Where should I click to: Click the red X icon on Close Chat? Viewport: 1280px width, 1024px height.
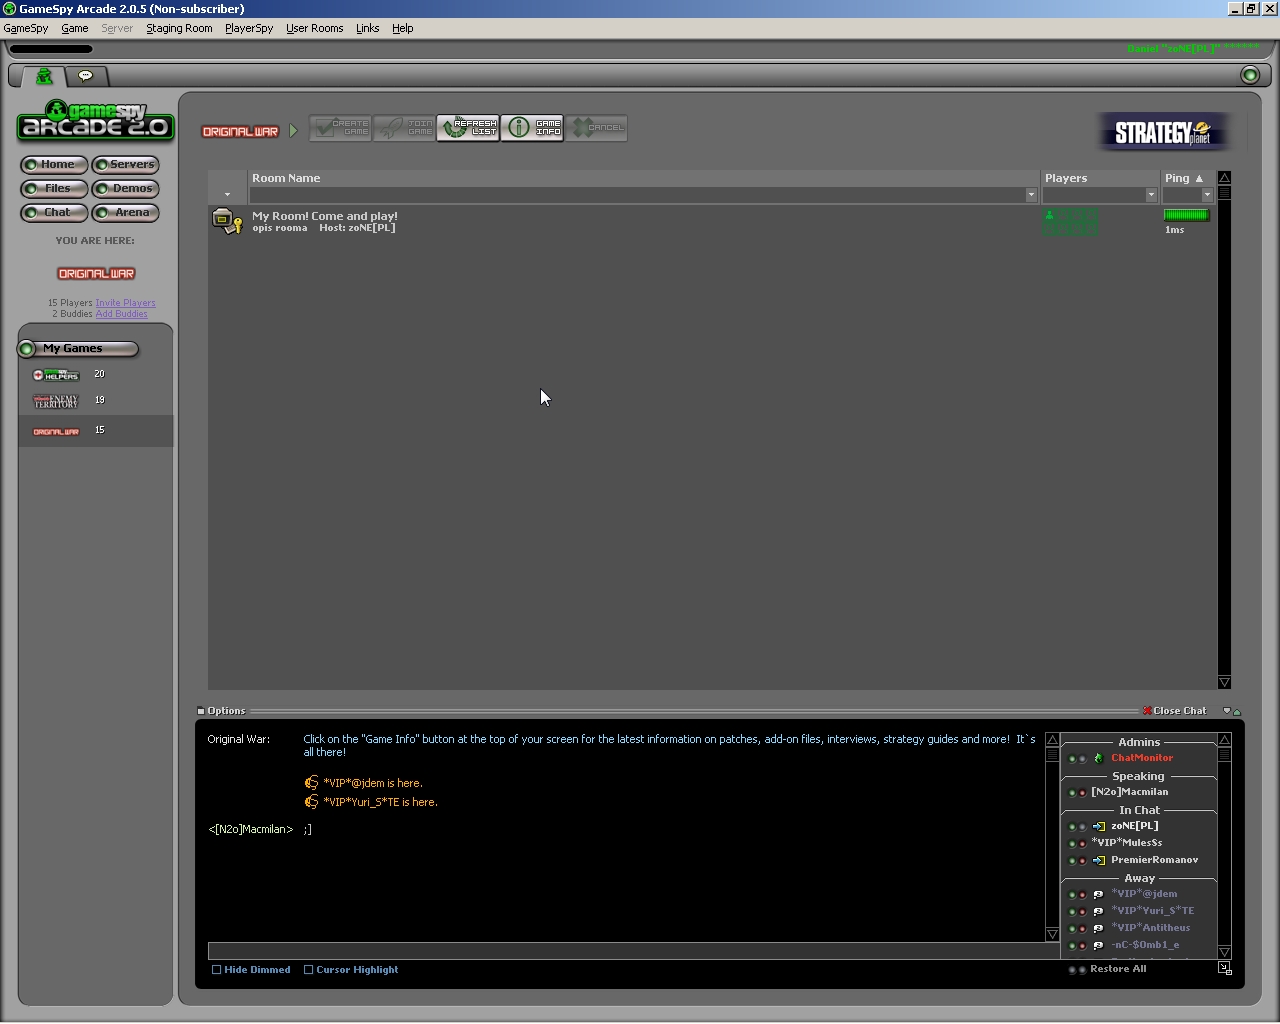[1147, 711]
